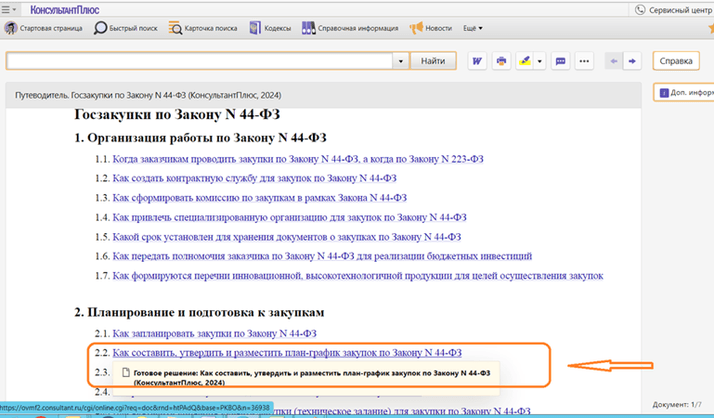The width and height of the screenshot is (714, 418).
Task: Open link 2.1 Как запланировать закупки
Action: point(214,333)
